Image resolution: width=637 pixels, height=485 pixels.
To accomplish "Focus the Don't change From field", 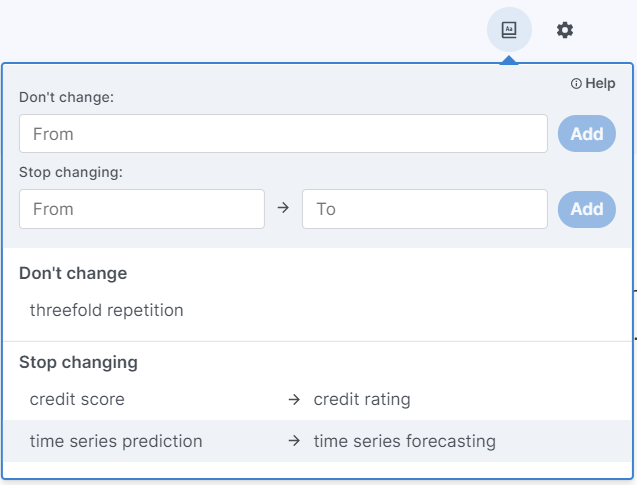I will pyautogui.click(x=283, y=134).
